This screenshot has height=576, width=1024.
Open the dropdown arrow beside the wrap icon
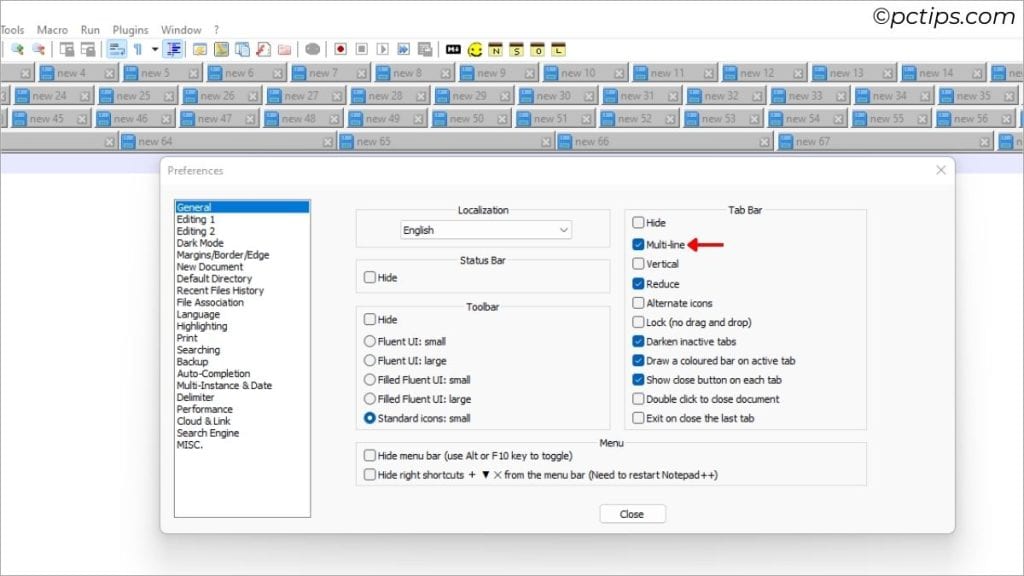(x=155, y=49)
